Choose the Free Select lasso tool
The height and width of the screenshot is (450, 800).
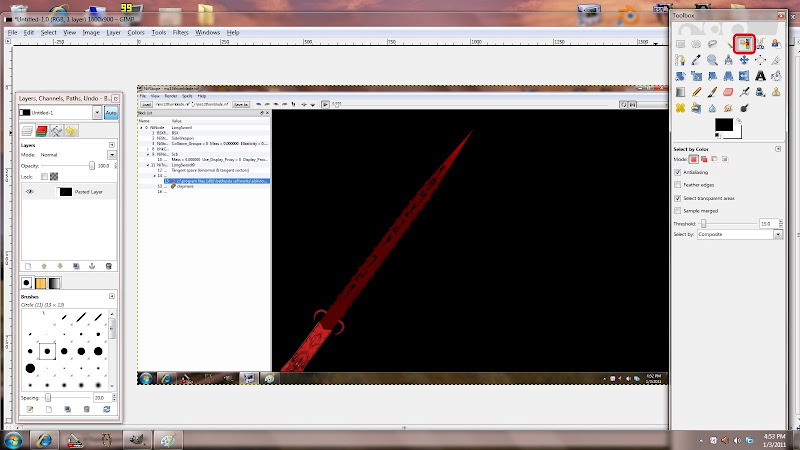point(712,44)
